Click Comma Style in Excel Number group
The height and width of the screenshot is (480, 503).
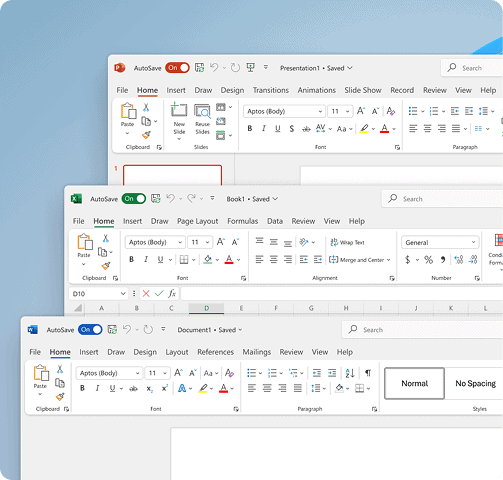(443, 260)
